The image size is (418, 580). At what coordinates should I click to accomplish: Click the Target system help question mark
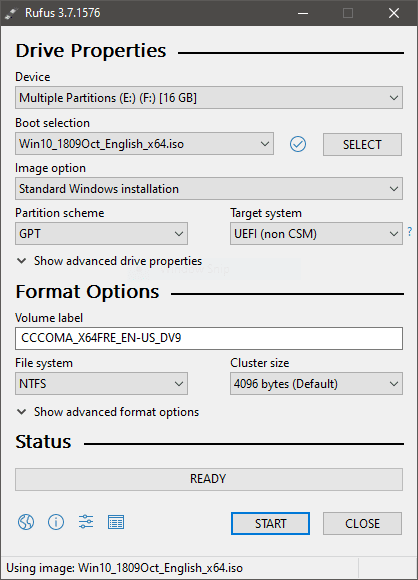point(410,232)
